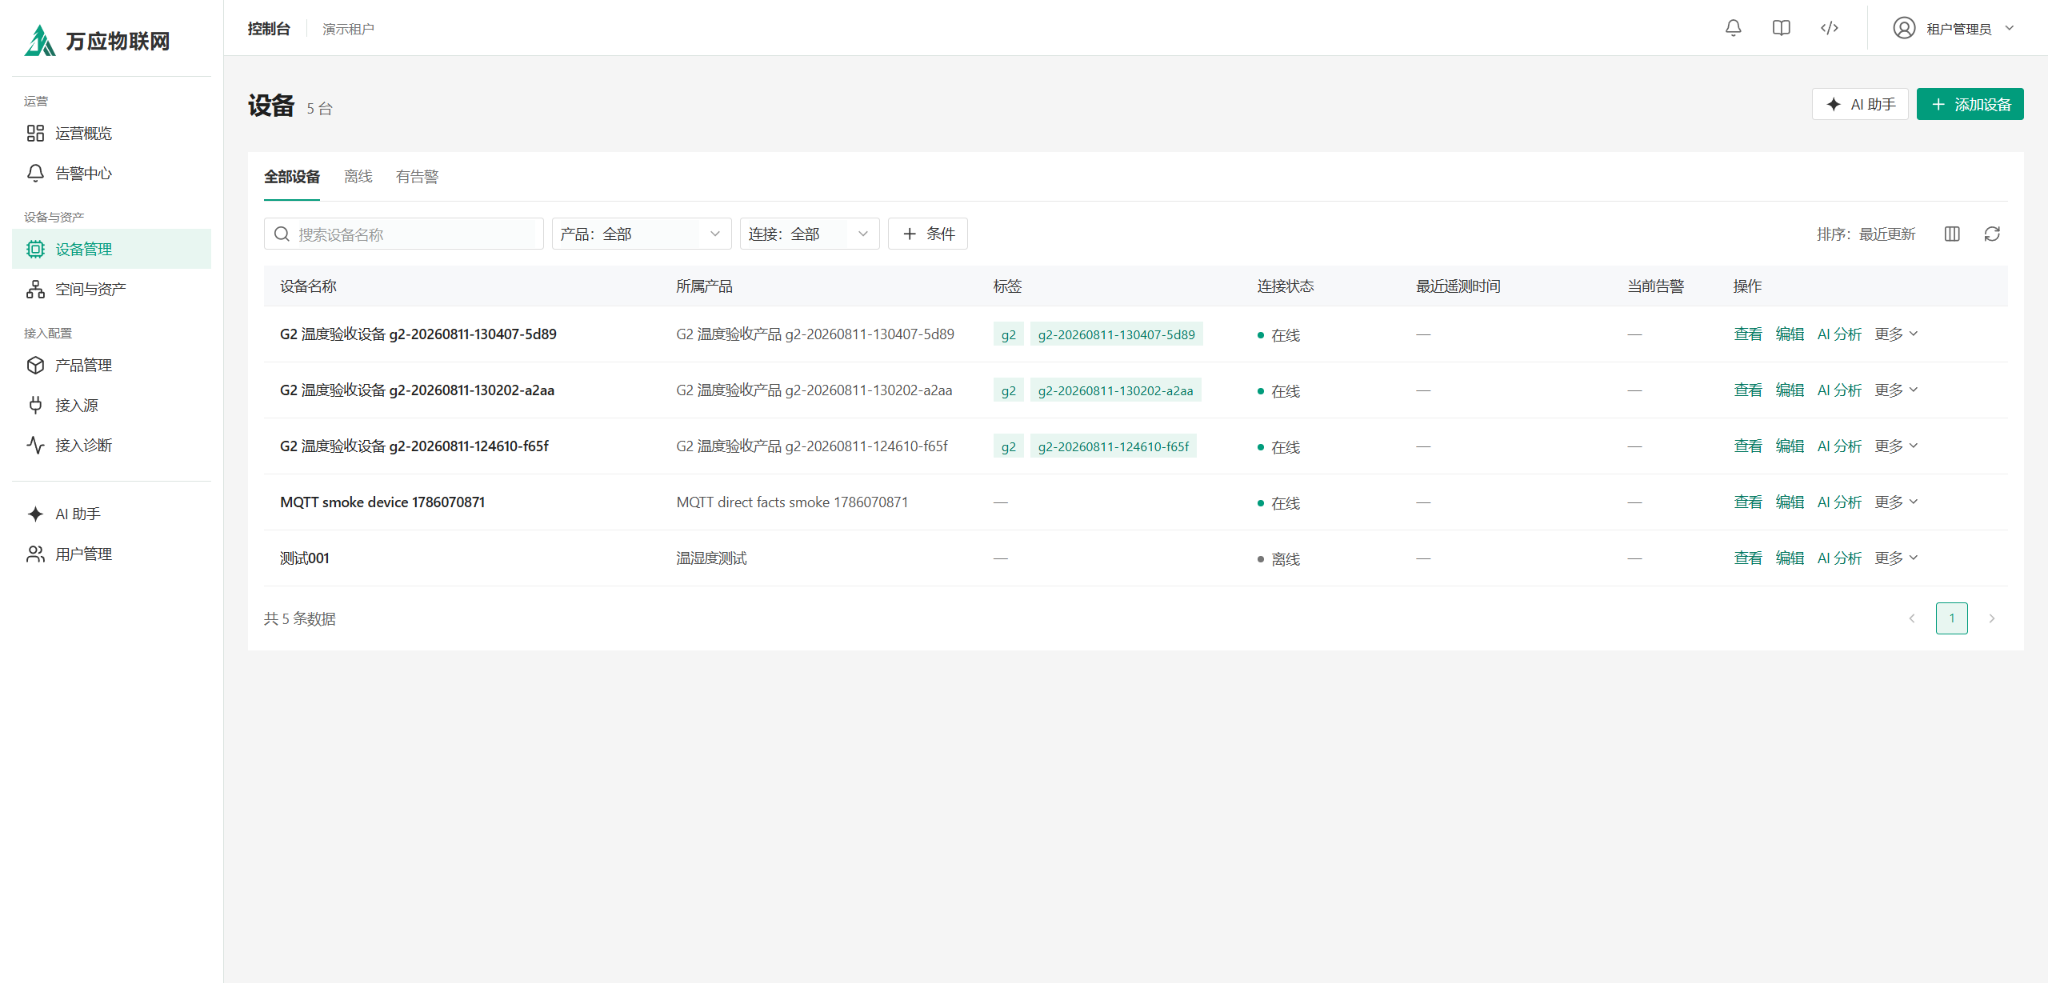Select page 1 in pagination
Image resolution: width=2048 pixels, height=983 pixels.
tap(1952, 618)
